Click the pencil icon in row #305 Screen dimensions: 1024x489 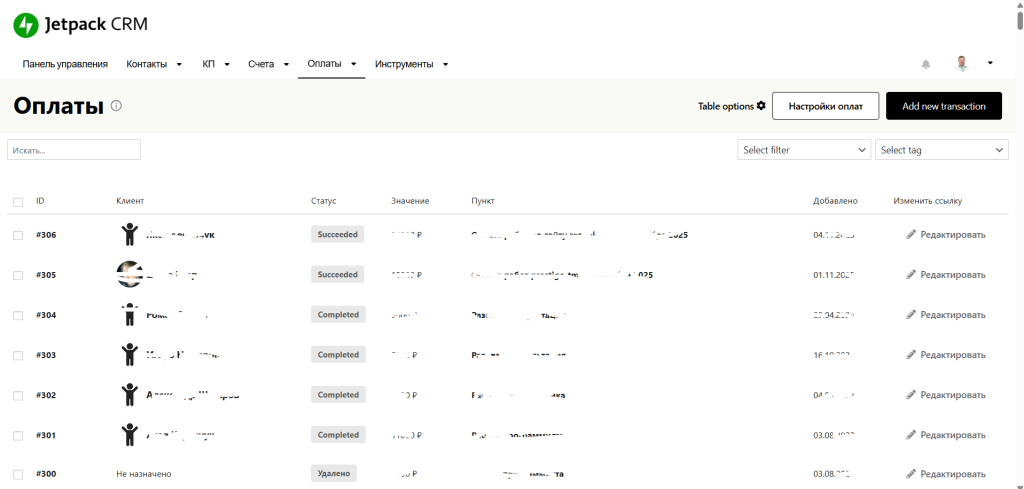pos(911,275)
